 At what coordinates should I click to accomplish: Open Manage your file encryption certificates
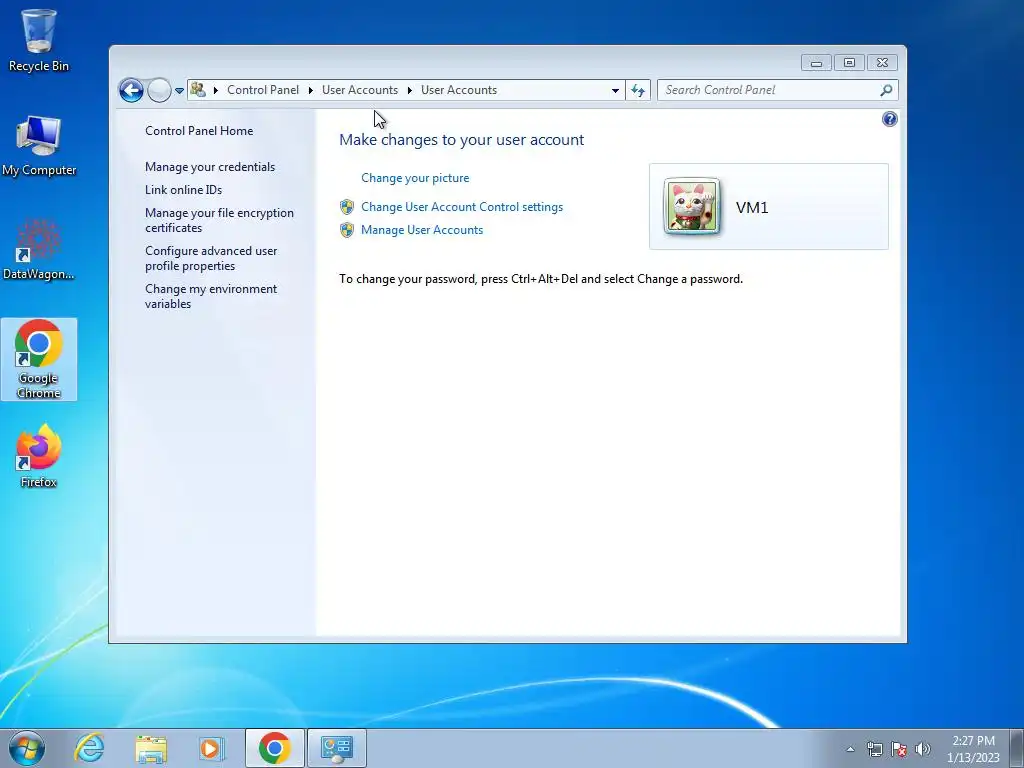coord(219,220)
